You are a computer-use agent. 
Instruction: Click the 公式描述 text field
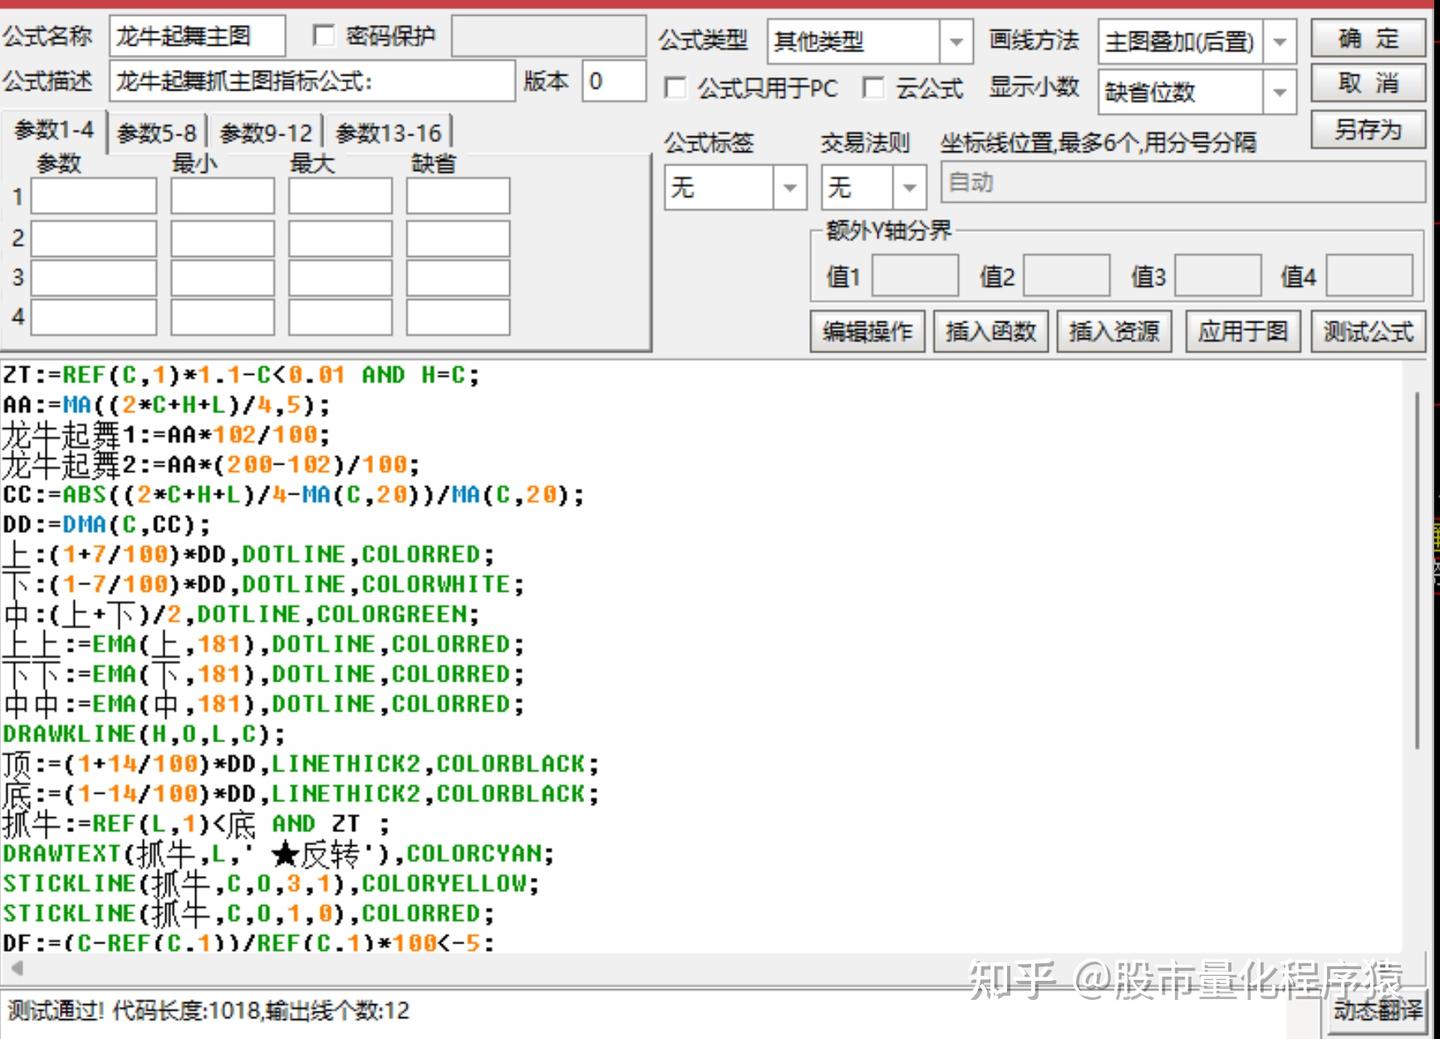point(312,81)
